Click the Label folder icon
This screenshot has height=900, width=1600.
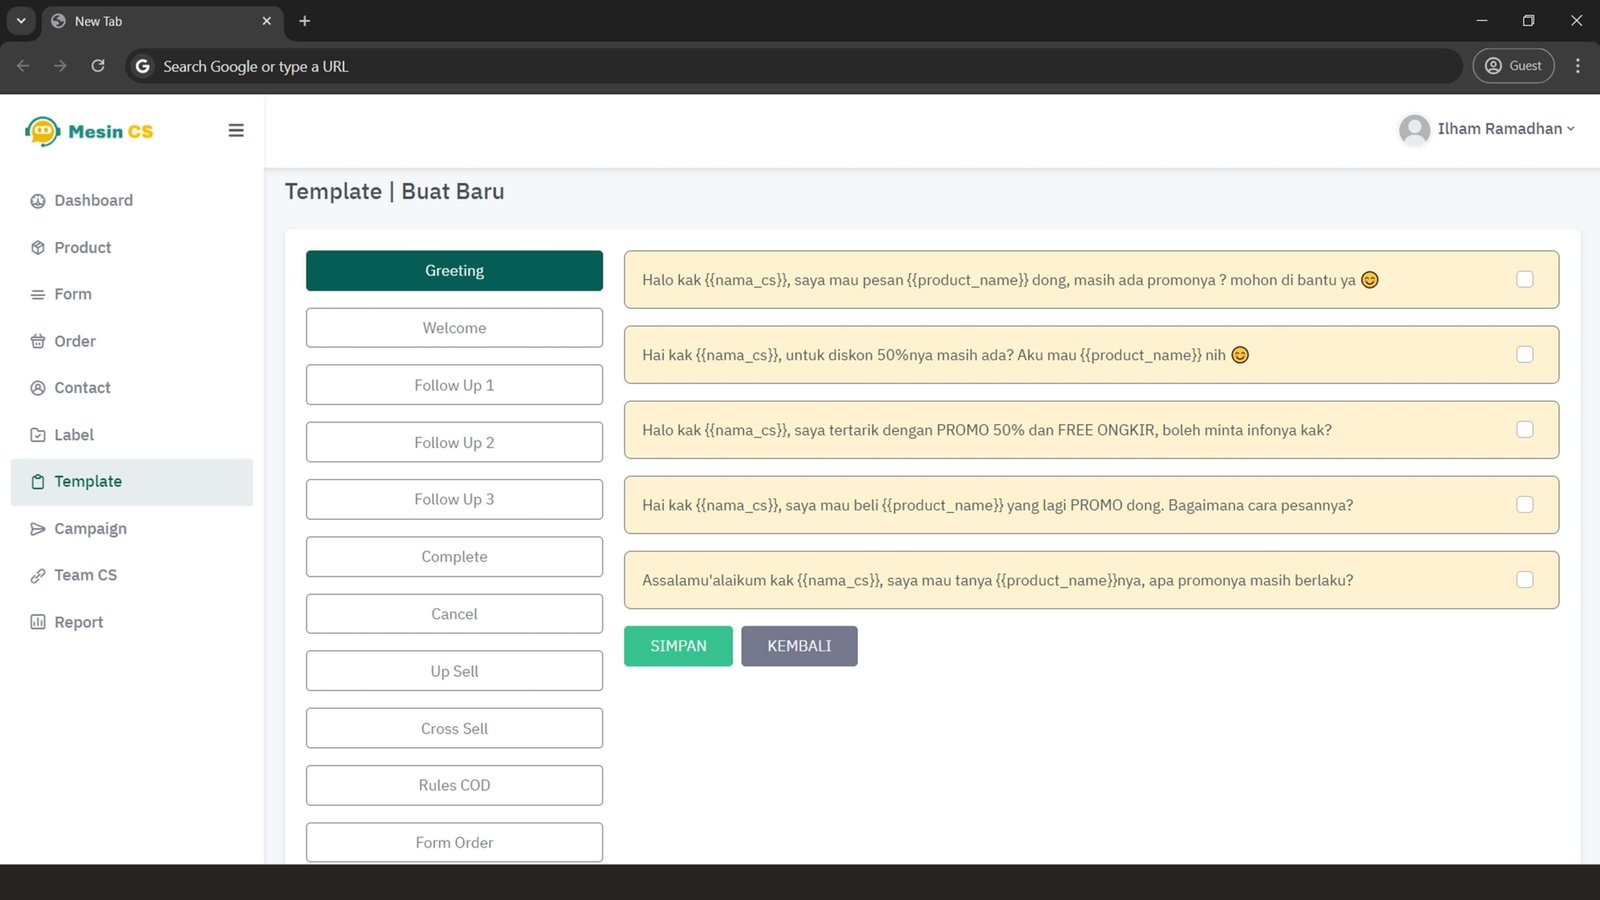pos(38,435)
